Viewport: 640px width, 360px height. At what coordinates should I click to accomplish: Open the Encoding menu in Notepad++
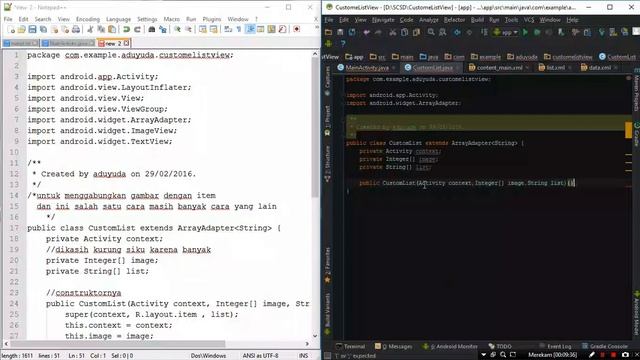pyautogui.click(x=87, y=19)
